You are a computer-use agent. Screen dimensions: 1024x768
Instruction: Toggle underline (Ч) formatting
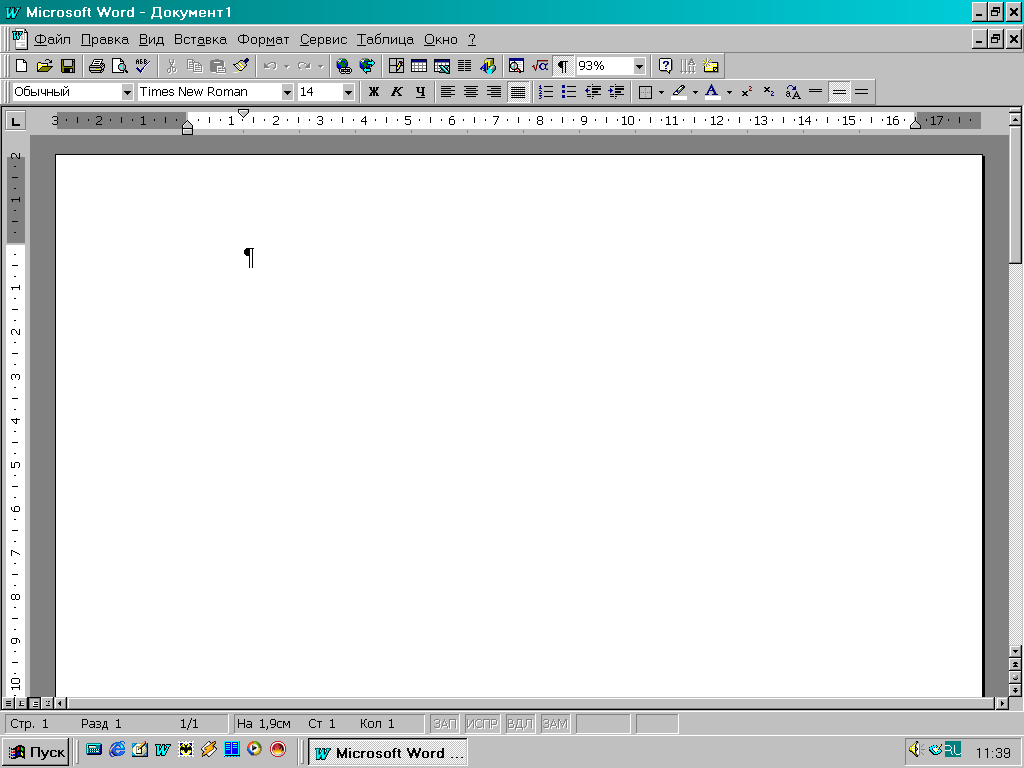tap(420, 92)
